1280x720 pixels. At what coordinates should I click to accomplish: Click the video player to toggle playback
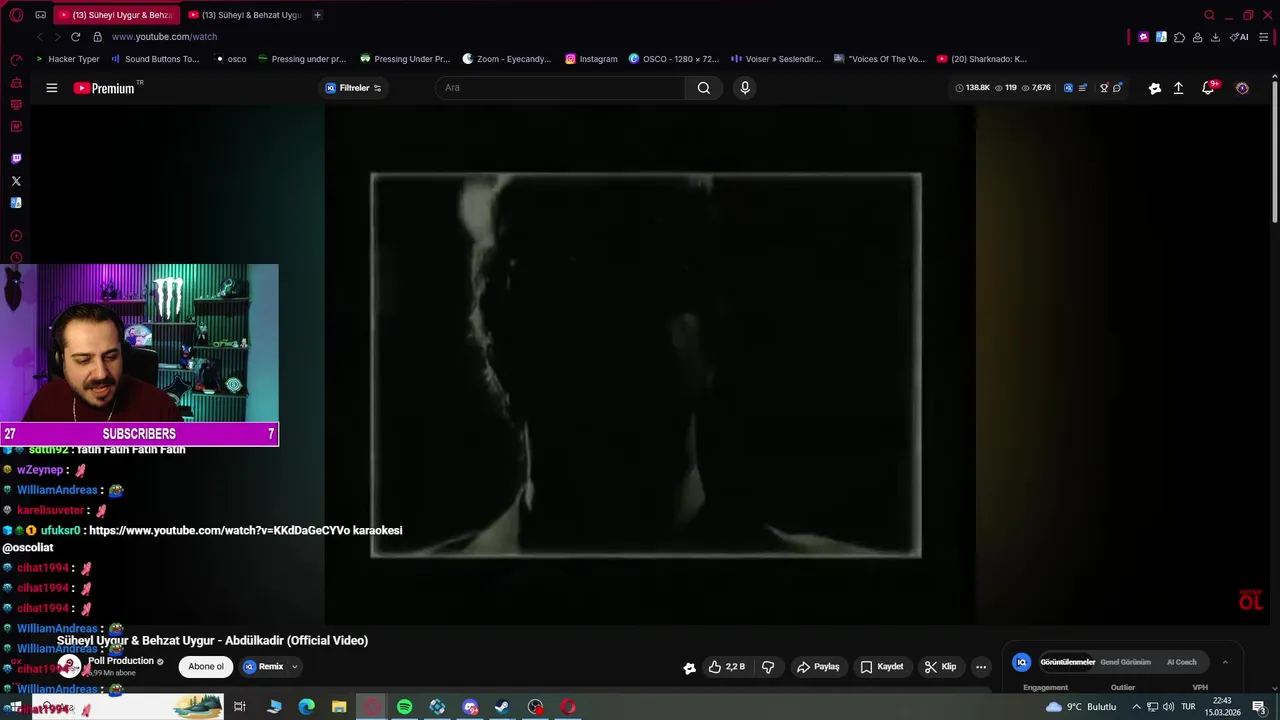[650, 365]
